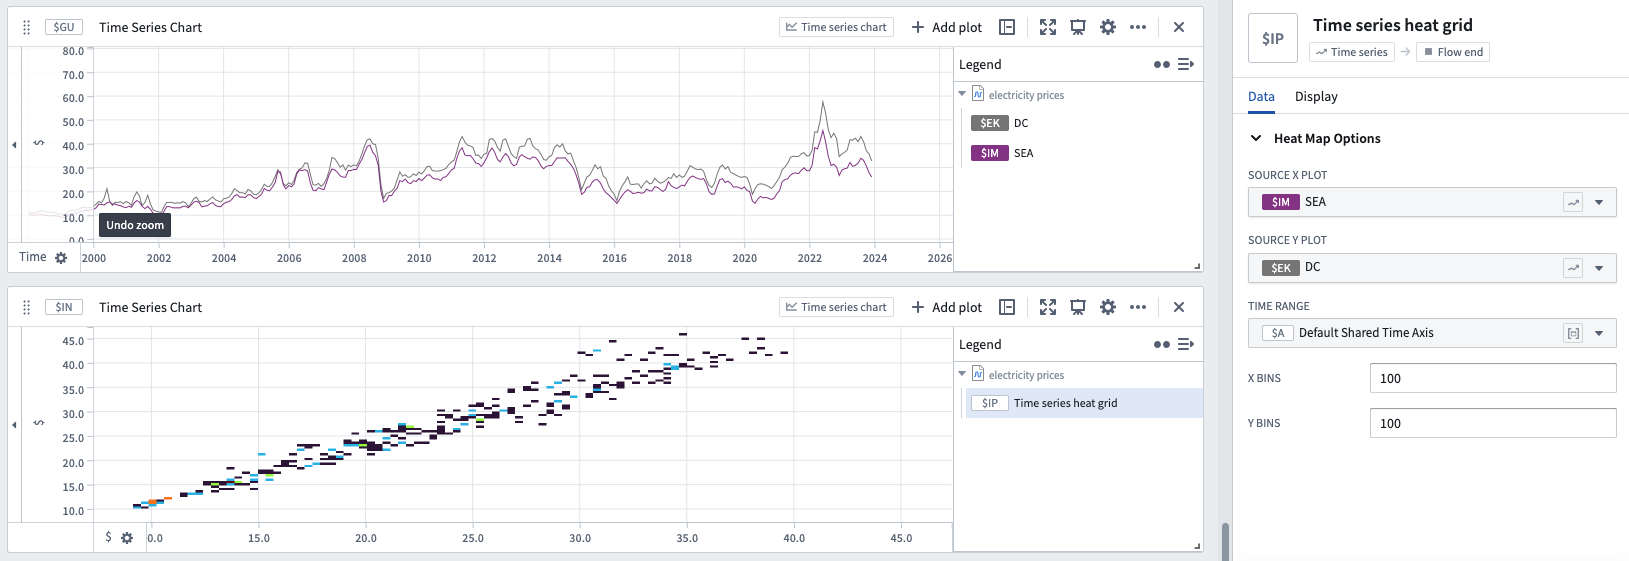Edit the X BINS input field
Image resolution: width=1629 pixels, height=561 pixels.
coord(1493,378)
